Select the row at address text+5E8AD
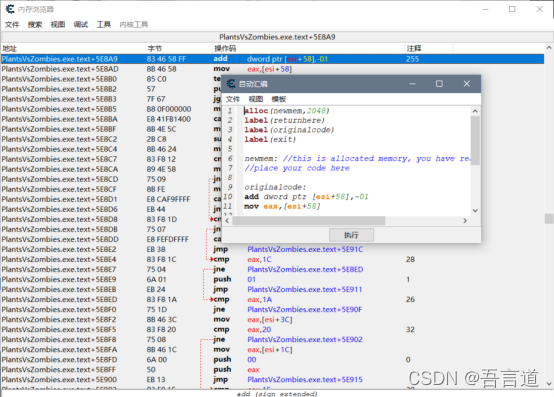This screenshot has width=554, height=397. pos(272,69)
